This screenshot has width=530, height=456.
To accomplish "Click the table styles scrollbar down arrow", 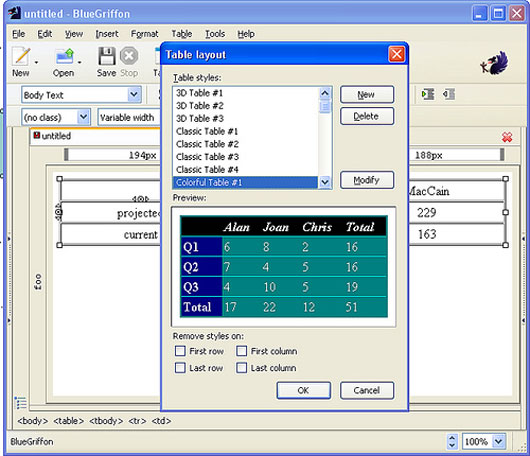I will 325,182.
